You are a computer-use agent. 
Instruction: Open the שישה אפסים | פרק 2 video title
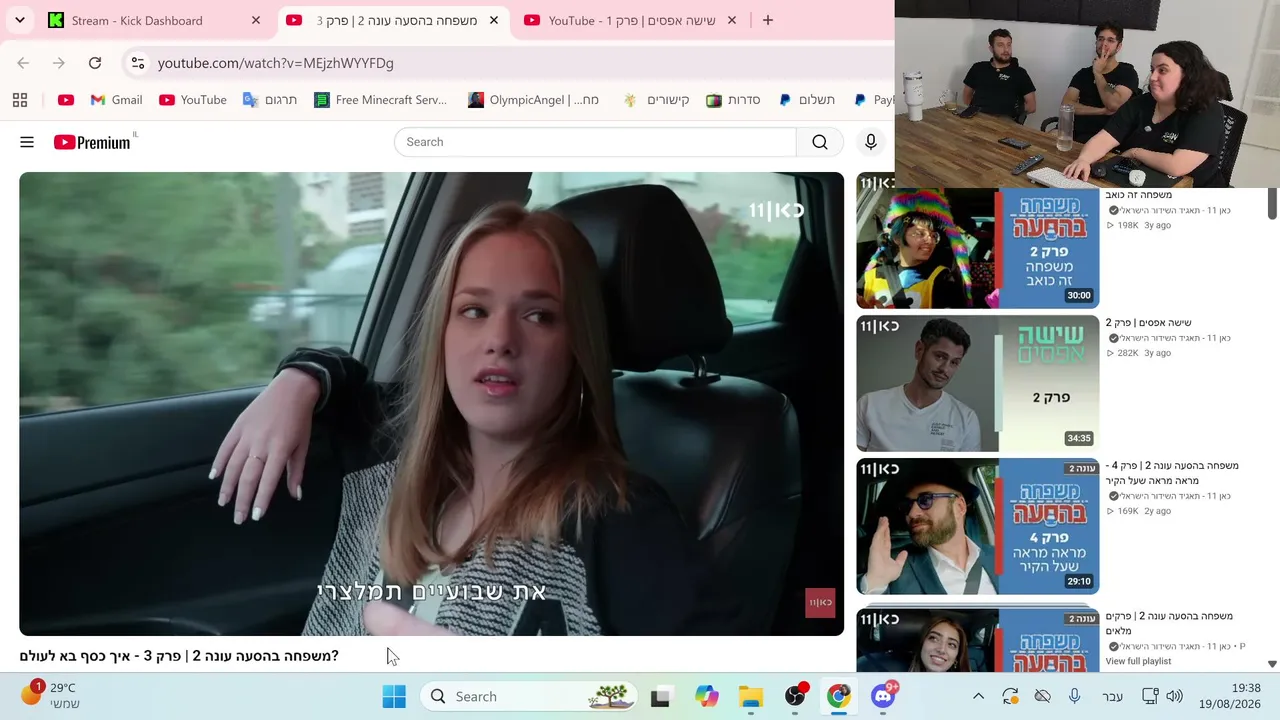click(1148, 323)
